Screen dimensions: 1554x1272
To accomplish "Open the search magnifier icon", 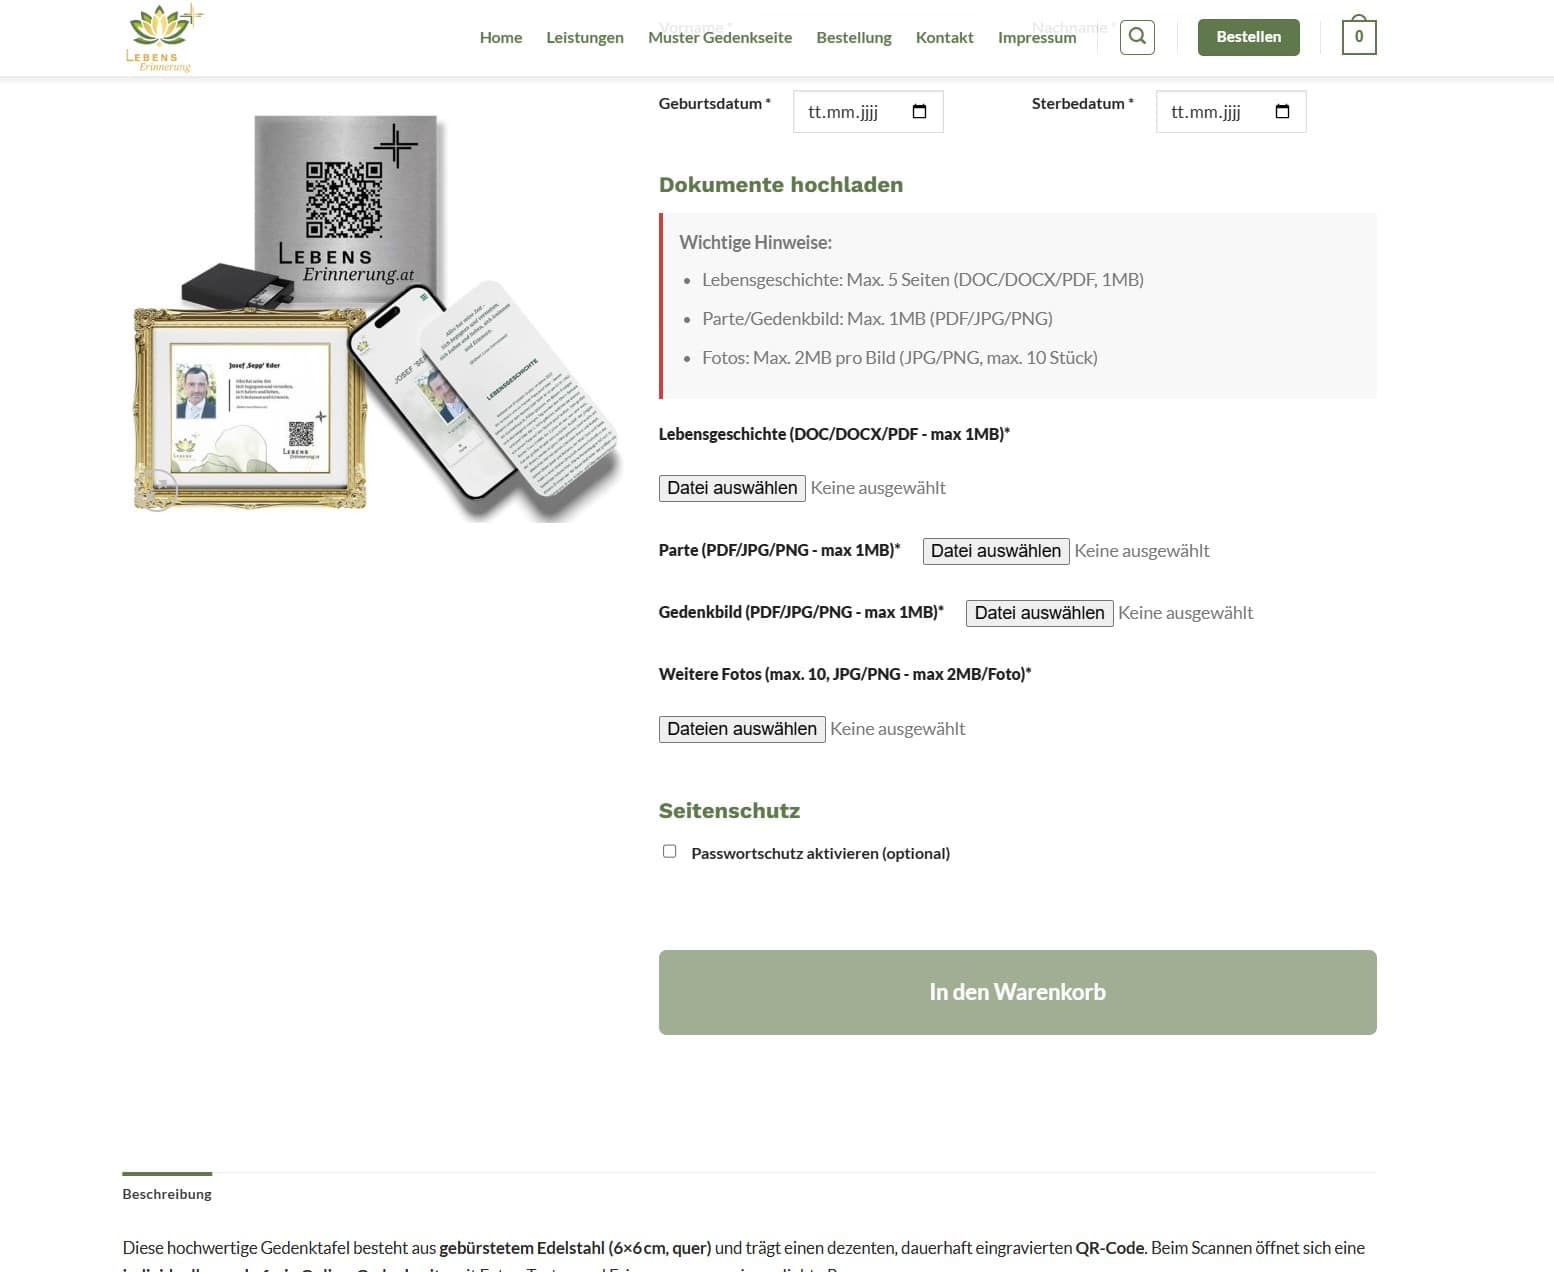I will click(1137, 37).
